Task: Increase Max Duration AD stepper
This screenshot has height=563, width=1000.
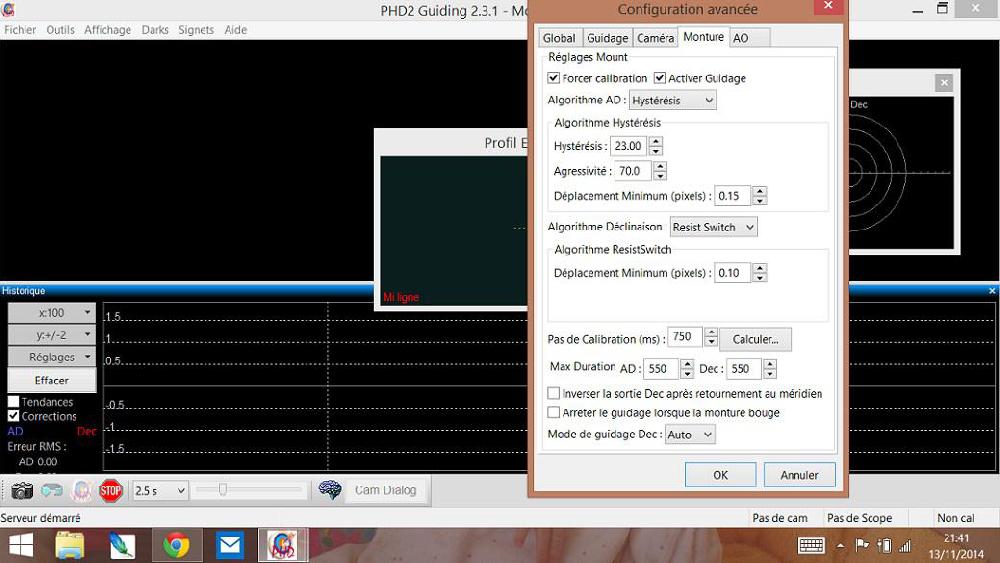Action: tap(687, 364)
